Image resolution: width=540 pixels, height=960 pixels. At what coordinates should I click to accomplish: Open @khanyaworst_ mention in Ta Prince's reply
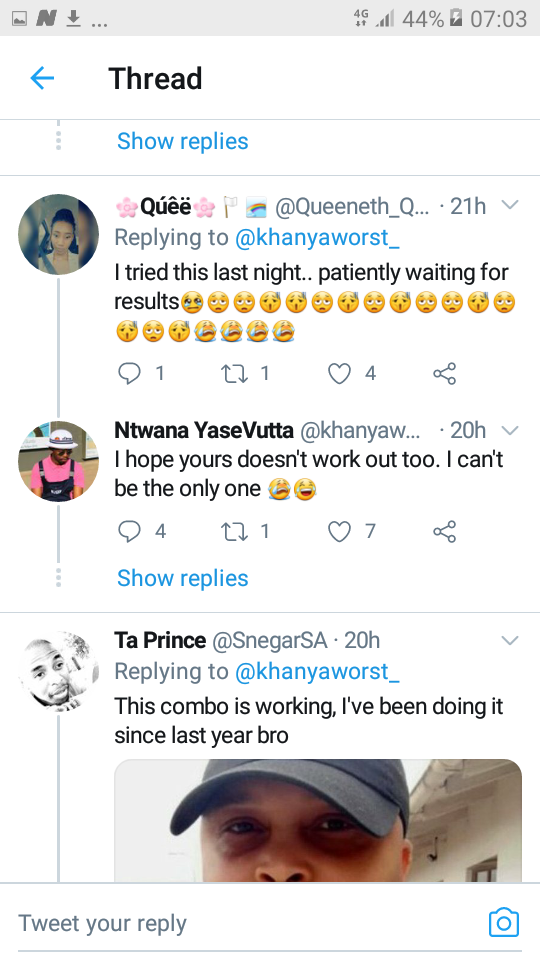coord(317,672)
